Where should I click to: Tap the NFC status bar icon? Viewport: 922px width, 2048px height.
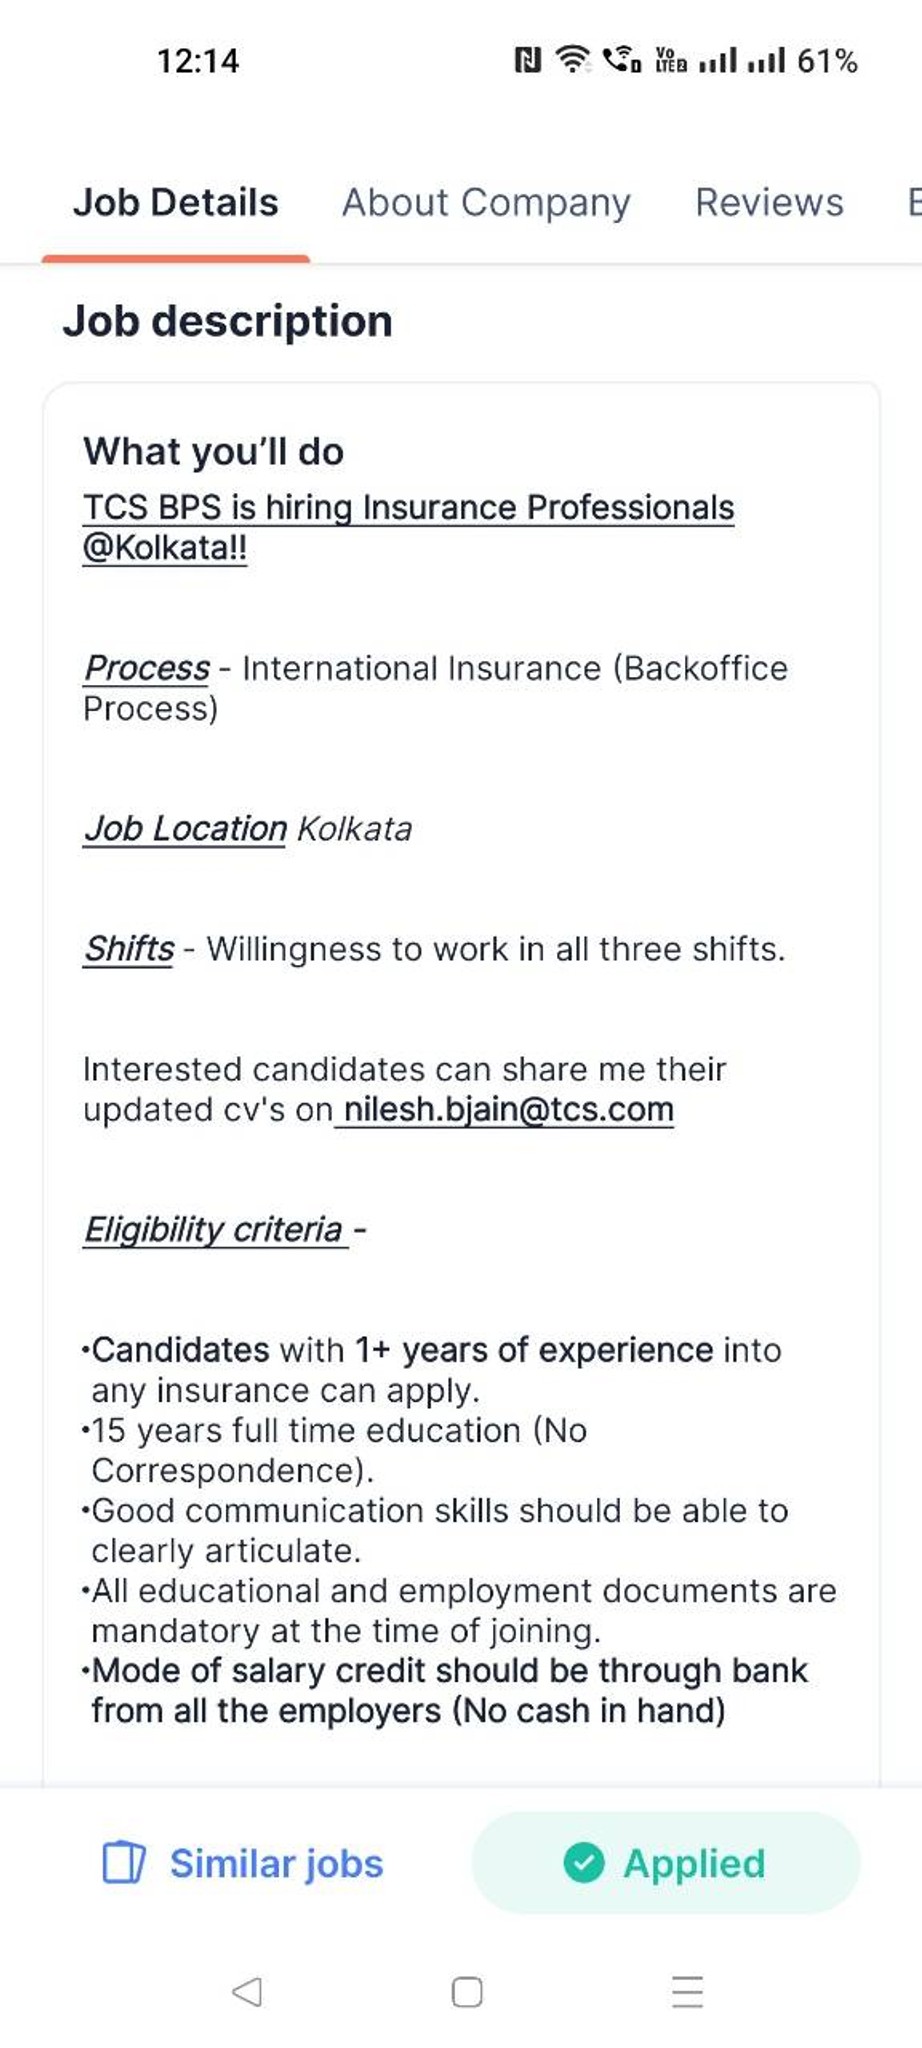527,61
